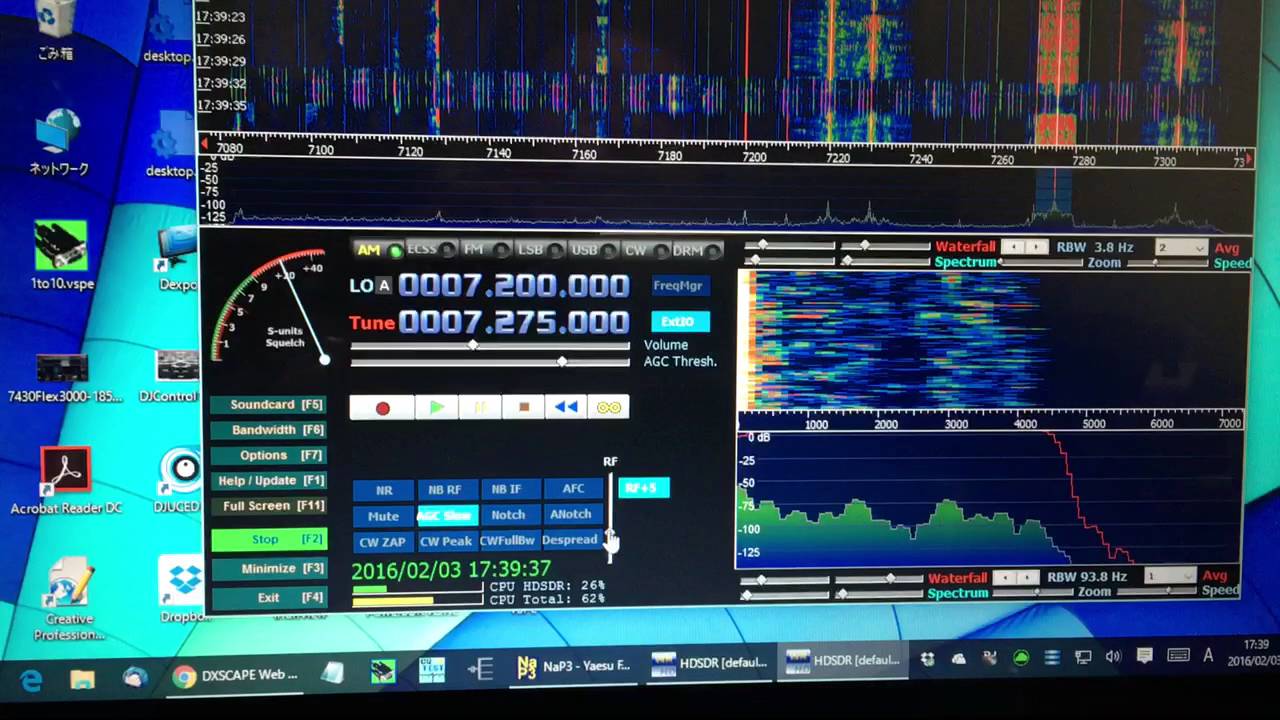
Task: Click the Tune frequency display 0007.275.000
Action: point(514,322)
